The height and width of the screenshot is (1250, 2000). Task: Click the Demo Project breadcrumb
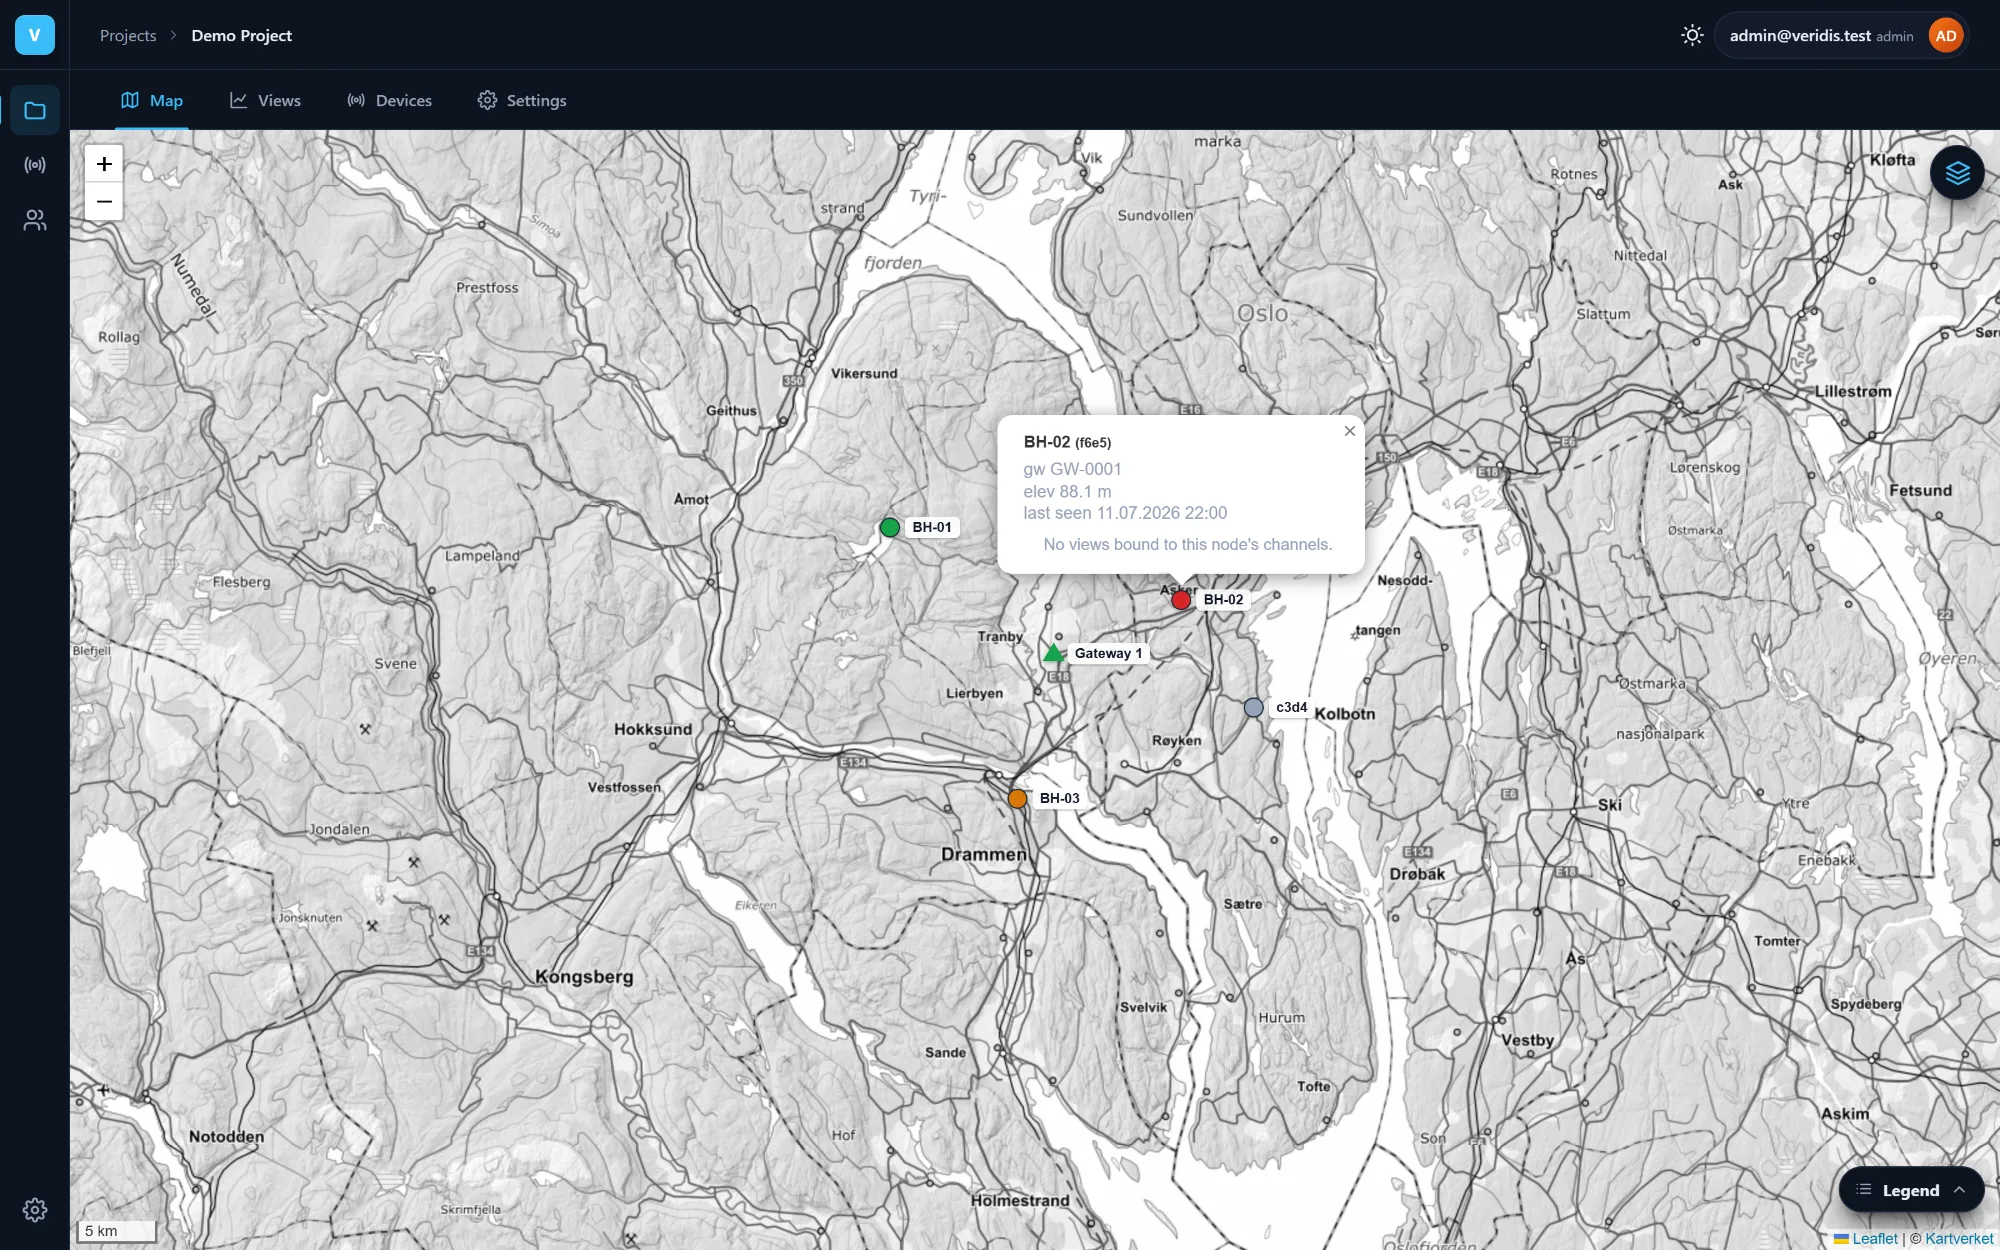242,35
